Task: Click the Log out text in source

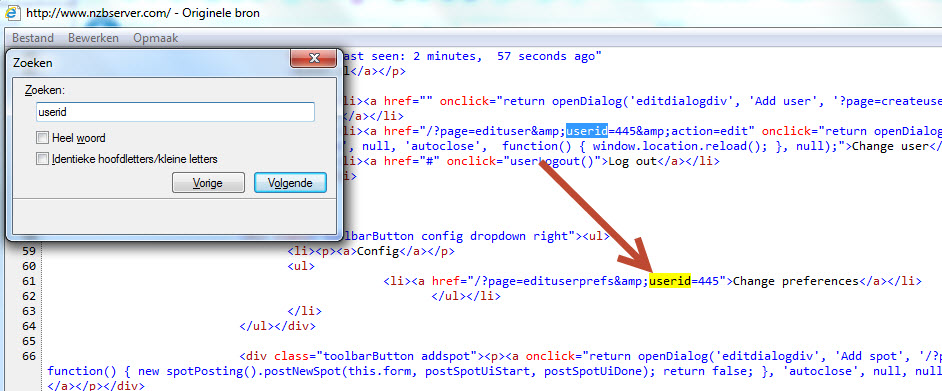Action: [629, 161]
